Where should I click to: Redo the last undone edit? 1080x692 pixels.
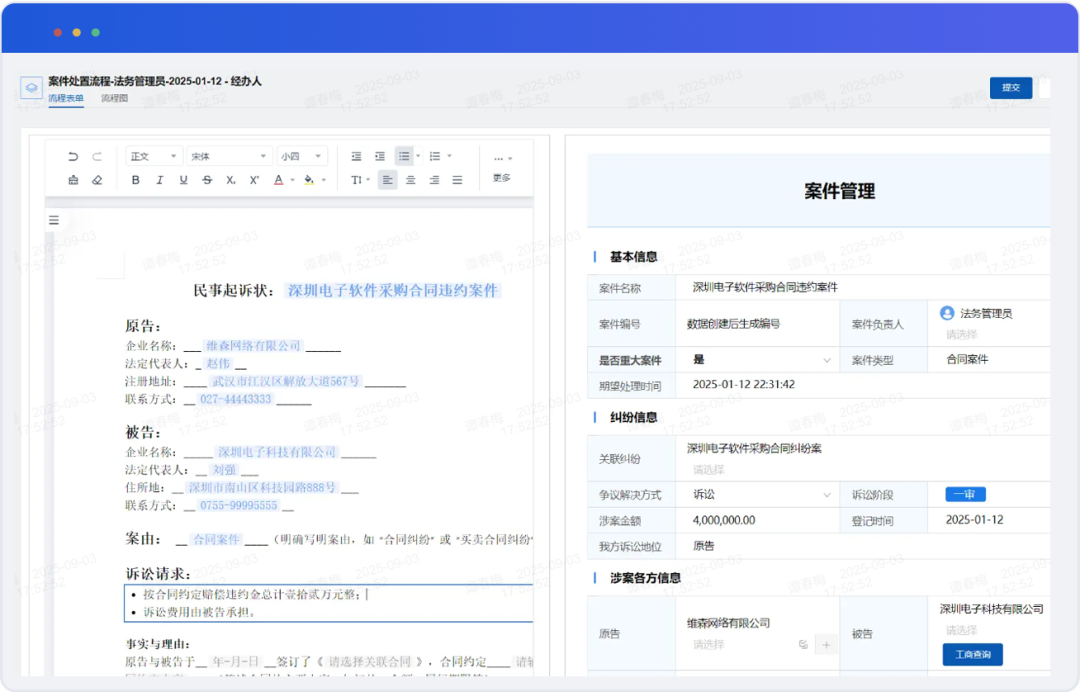[x=97, y=156]
